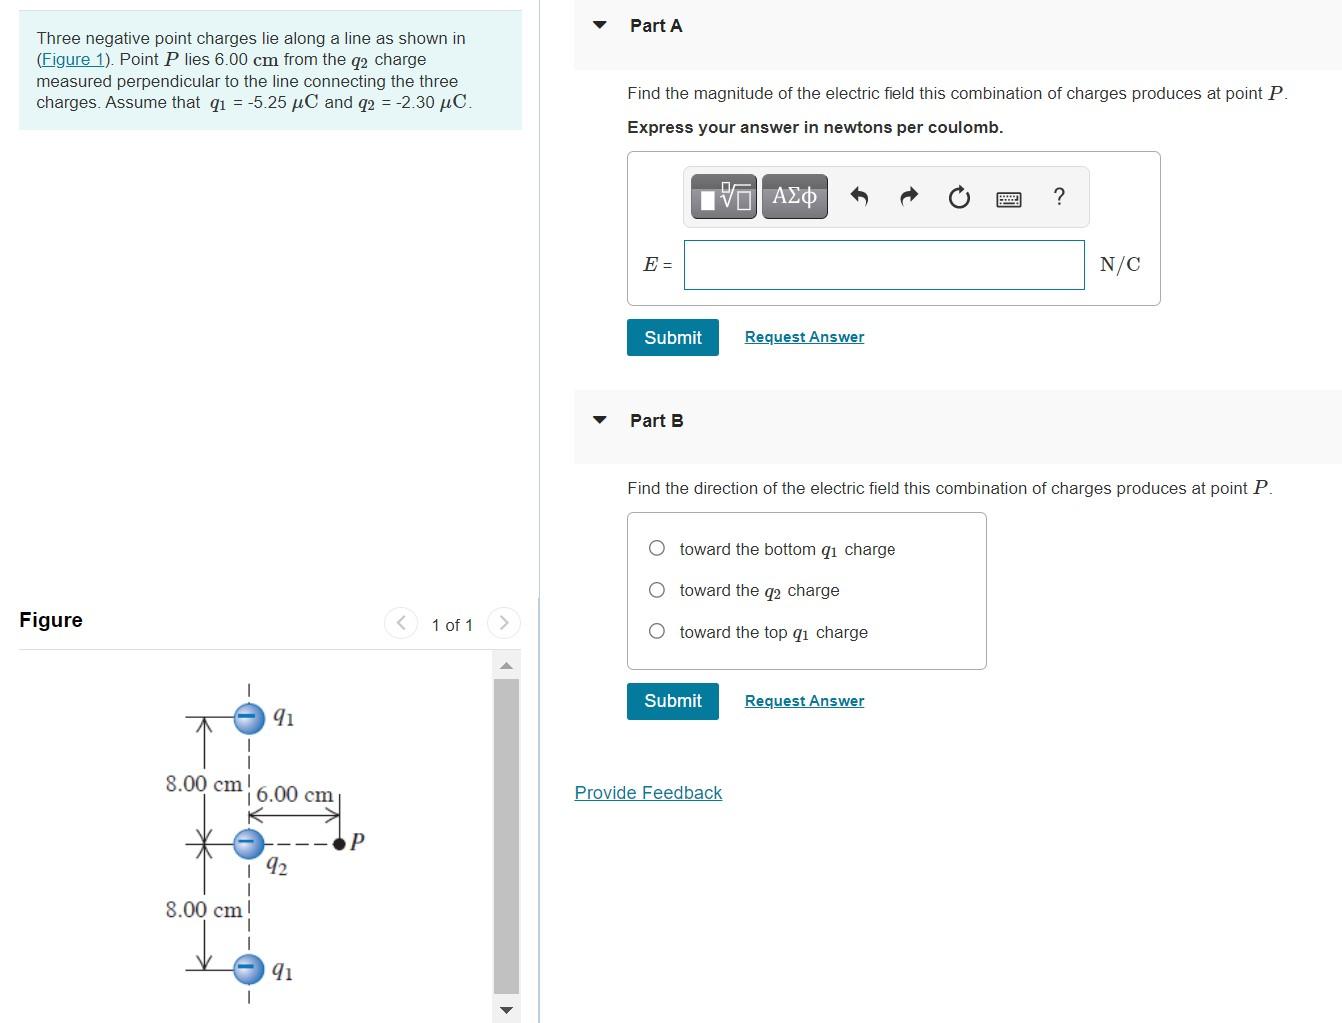Undo the last equation entry

pyautogui.click(x=858, y=197)
